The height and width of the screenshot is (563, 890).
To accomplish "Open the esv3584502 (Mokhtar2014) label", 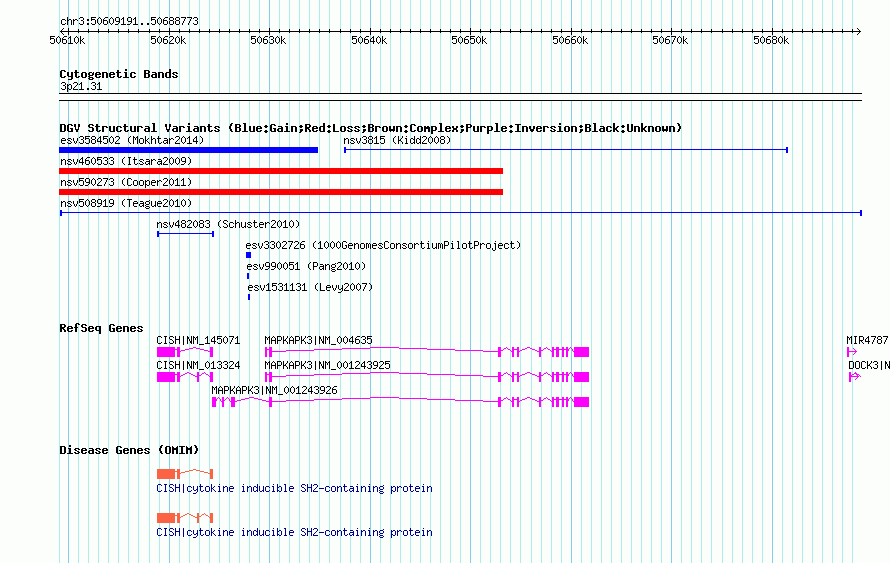I will [x=132, y=140].
